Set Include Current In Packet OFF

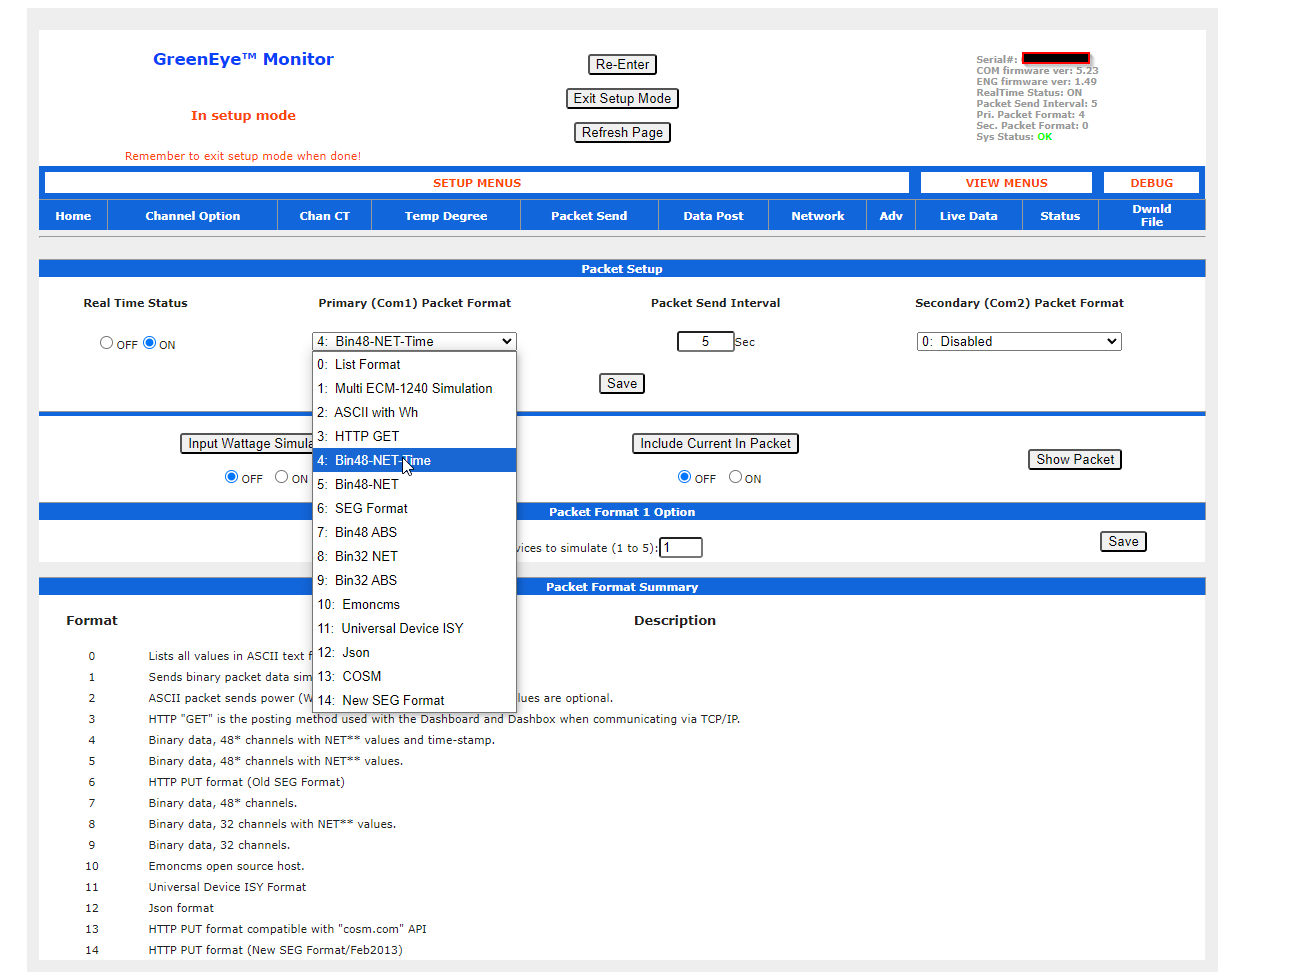click(x=684, y=477)
